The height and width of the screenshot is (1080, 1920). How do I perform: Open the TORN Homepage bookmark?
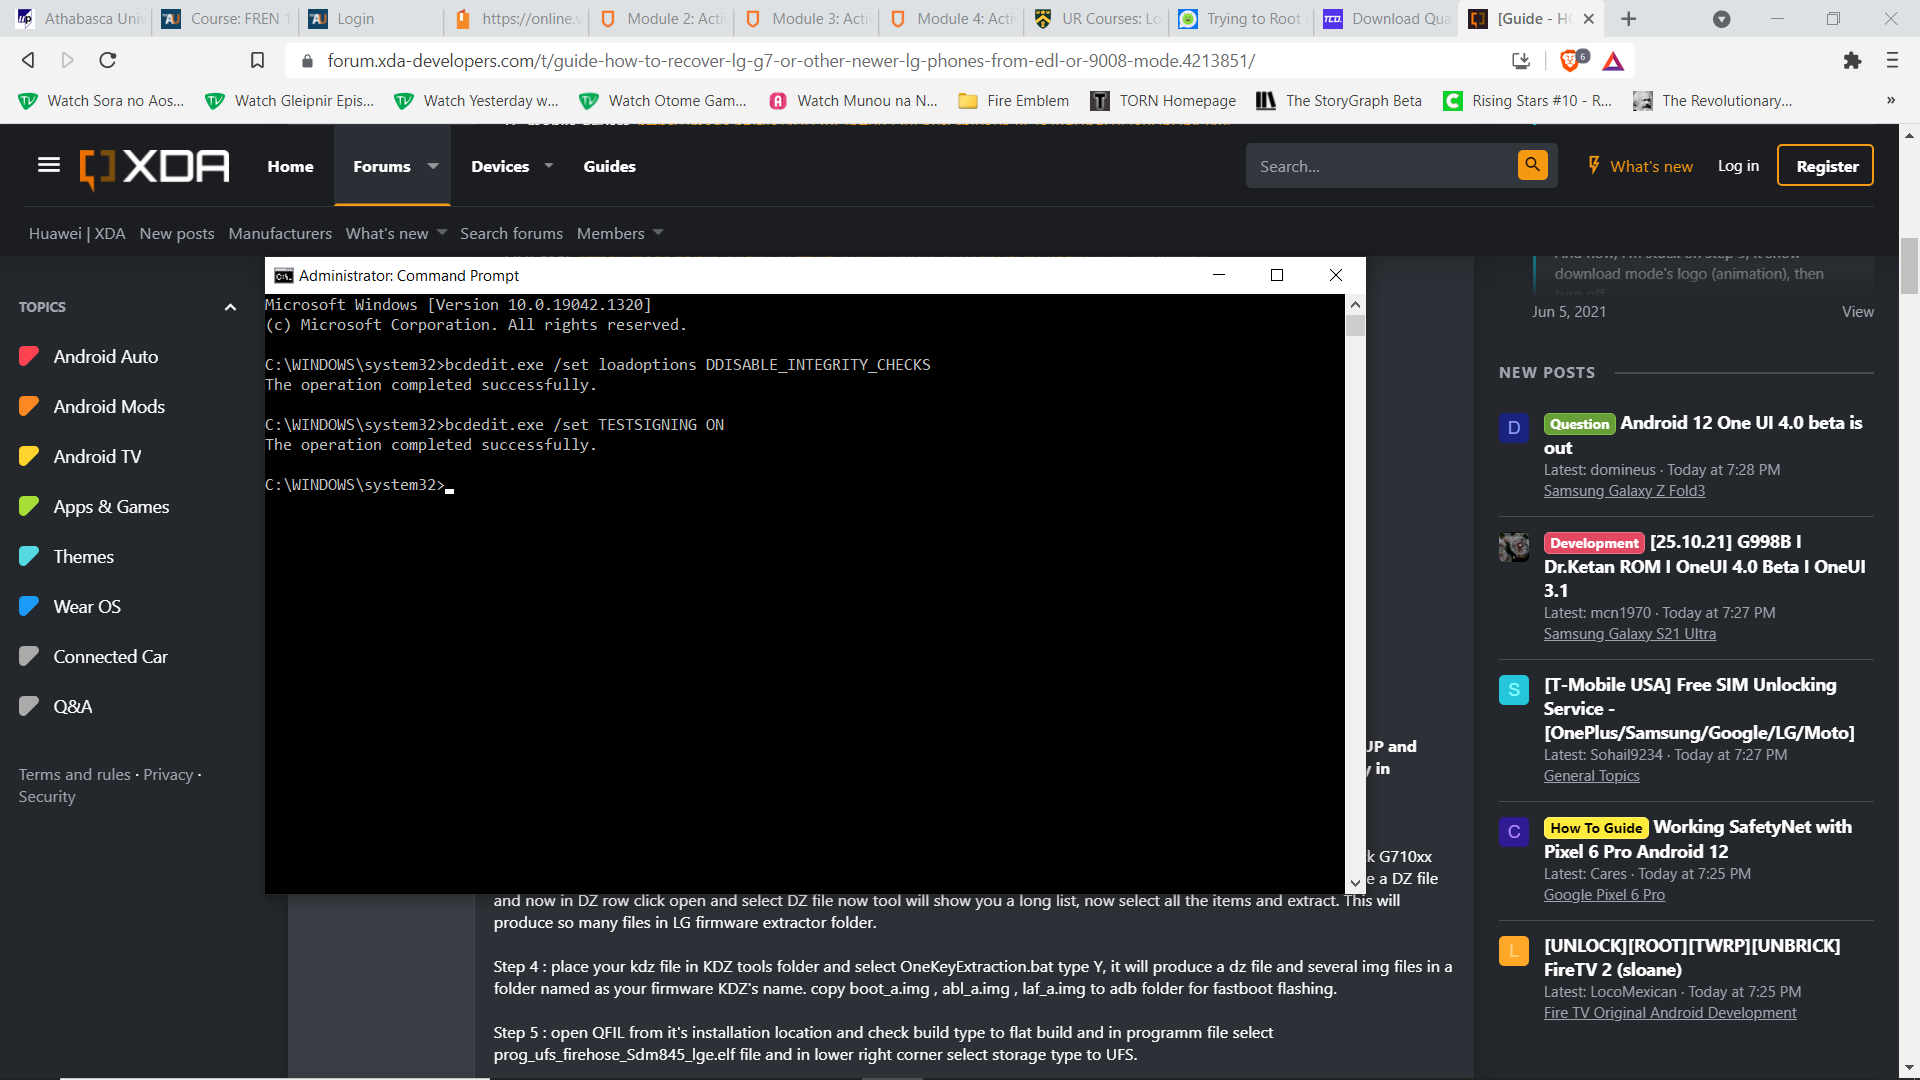1163,101
